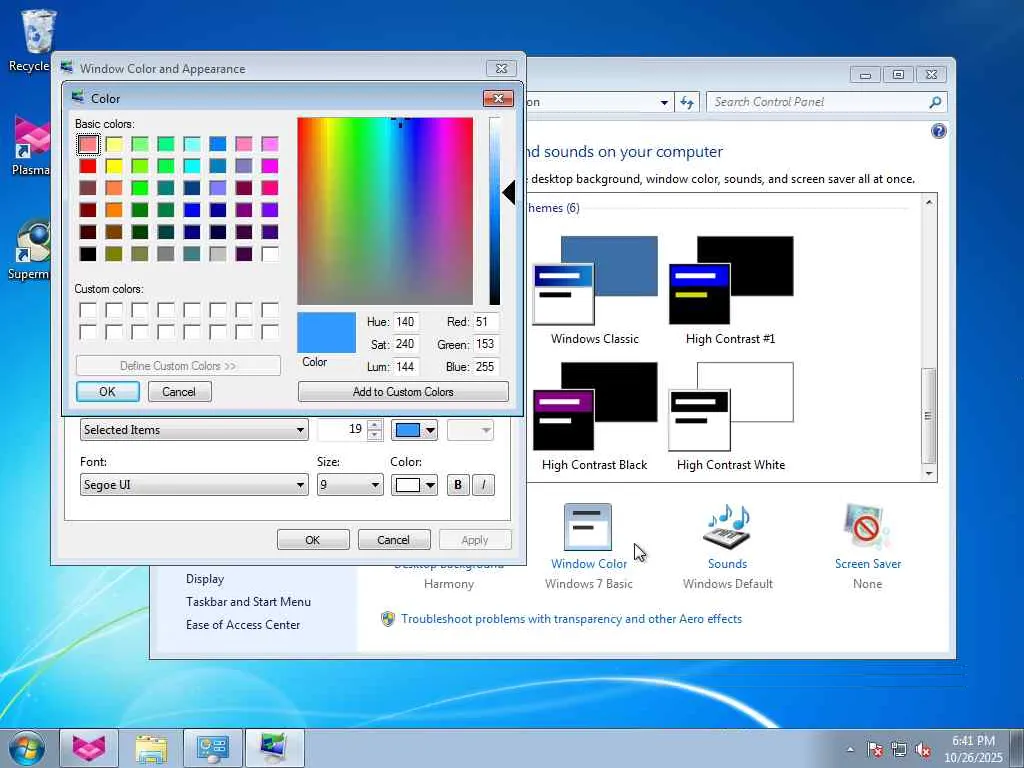Image resolution: width=1024 pixels, height=768 pixels.
Task: Select the pure red basic color swatch
Action: pos(88,166)
